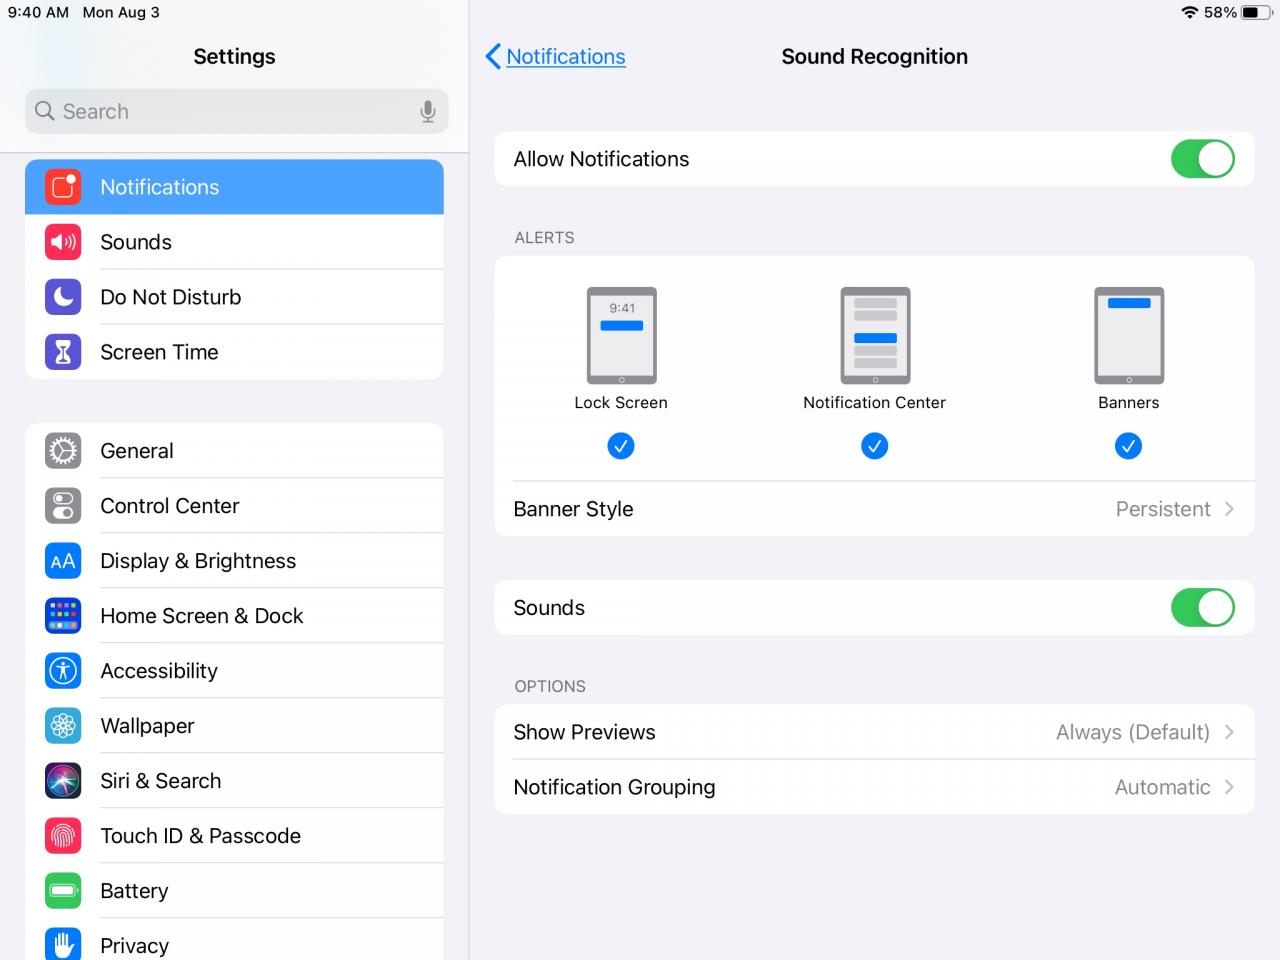Viewport: 1280px width, 960px height.
Task: Tap the 9:40 AM clock in status bar
Action: pyautogui.click(x=39, y=12)
